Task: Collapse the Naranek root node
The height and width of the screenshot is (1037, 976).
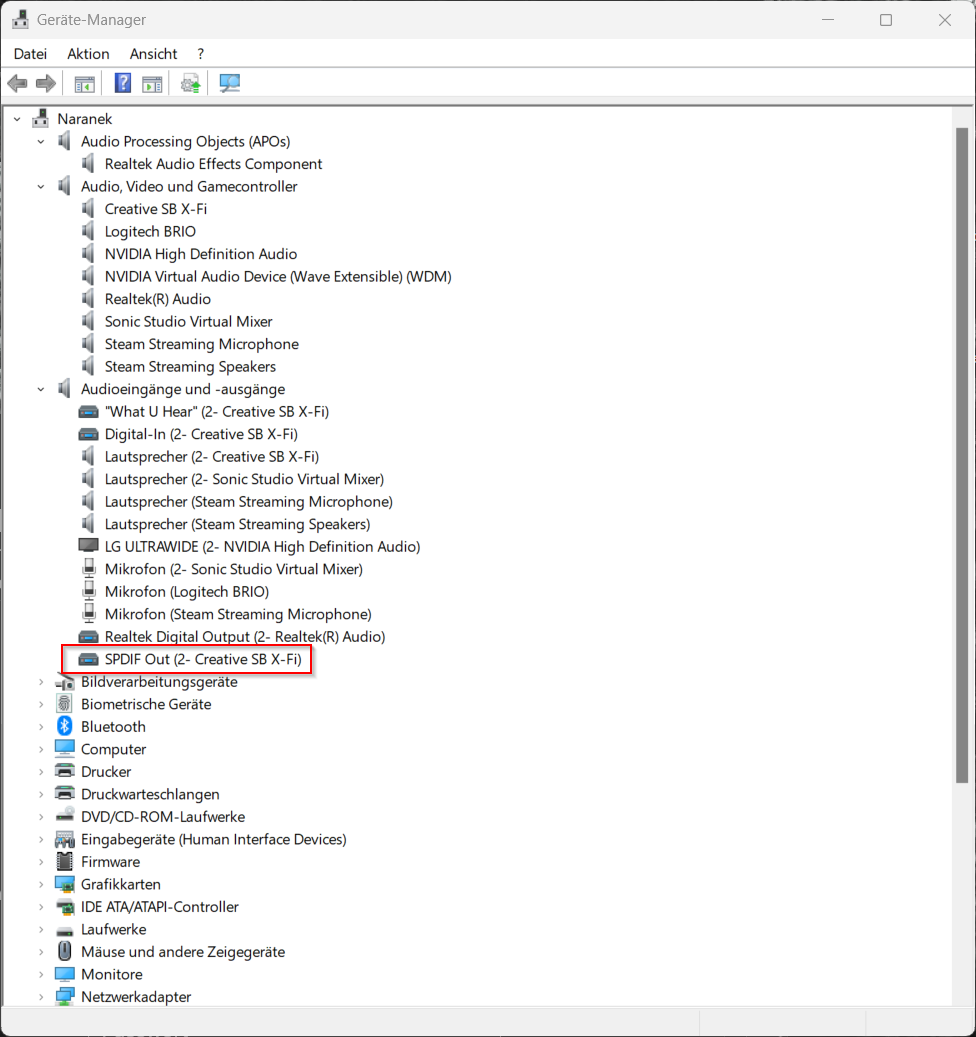Action: (x=17, y=119)
